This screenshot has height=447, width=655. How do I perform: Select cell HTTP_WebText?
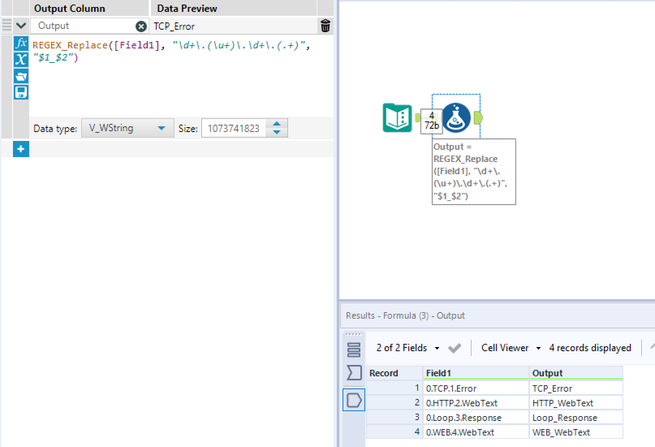576,403
